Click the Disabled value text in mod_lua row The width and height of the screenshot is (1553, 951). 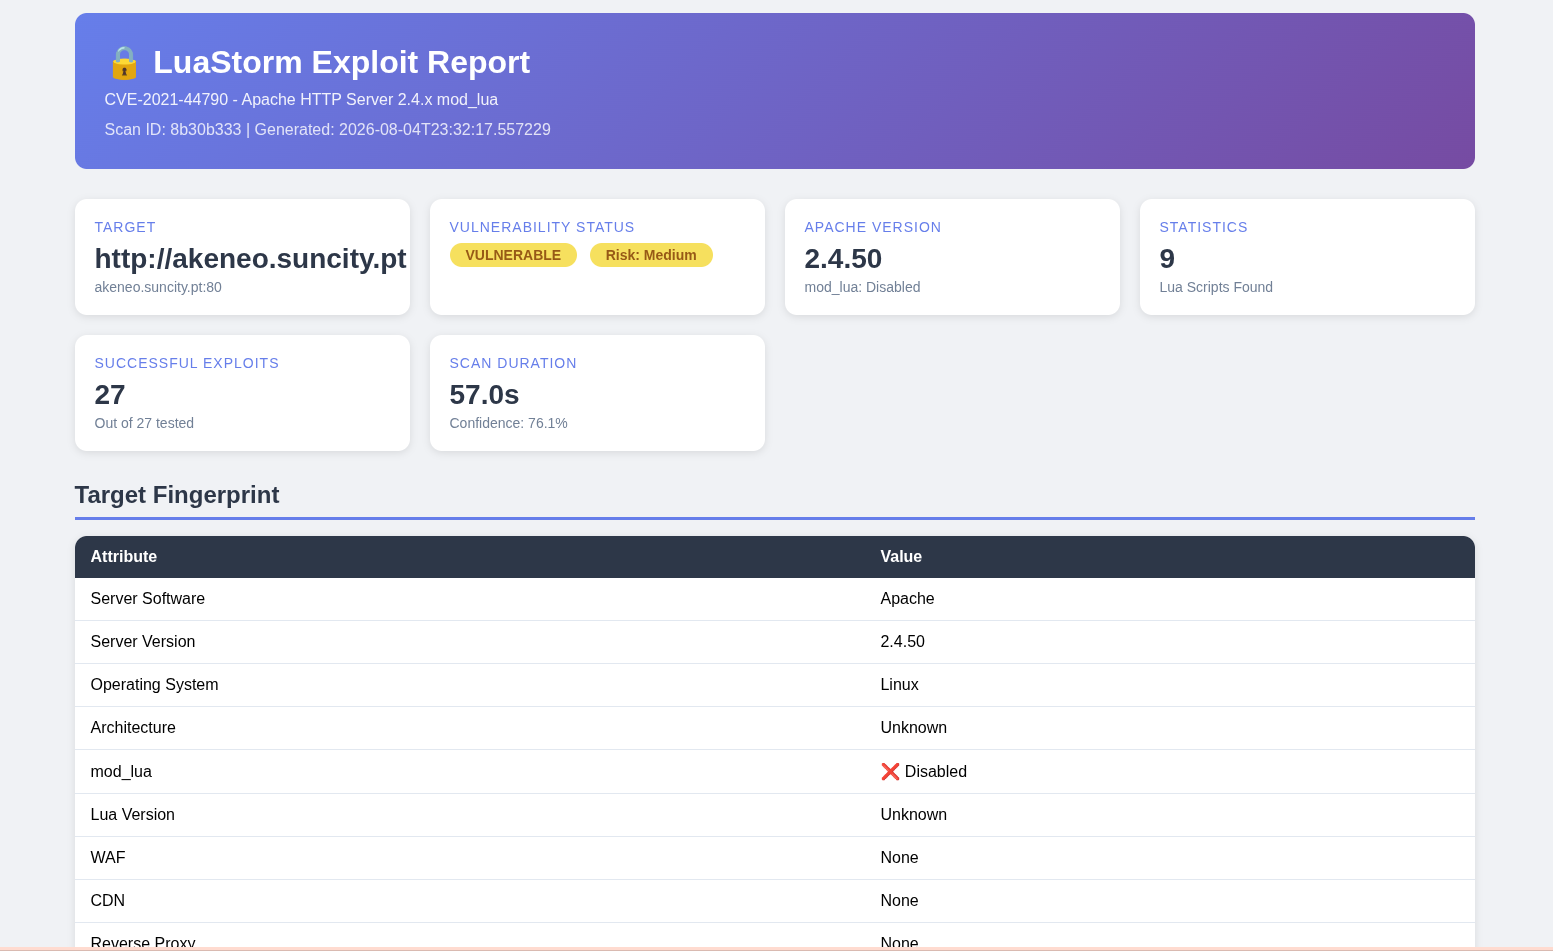[x=936, y=772]
